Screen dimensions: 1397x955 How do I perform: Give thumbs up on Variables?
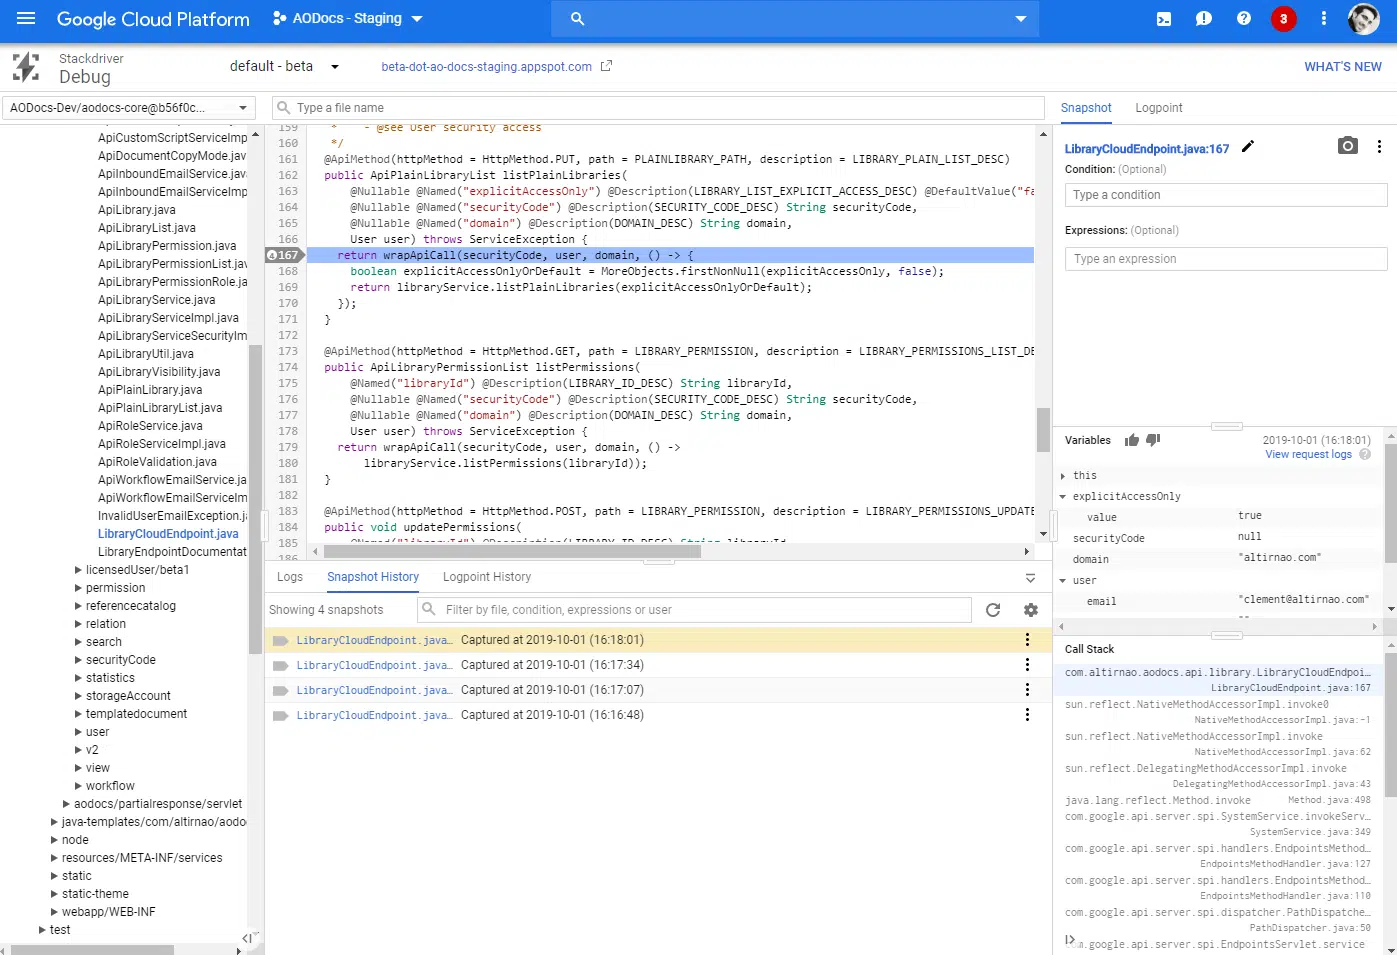pos(1132,440)
